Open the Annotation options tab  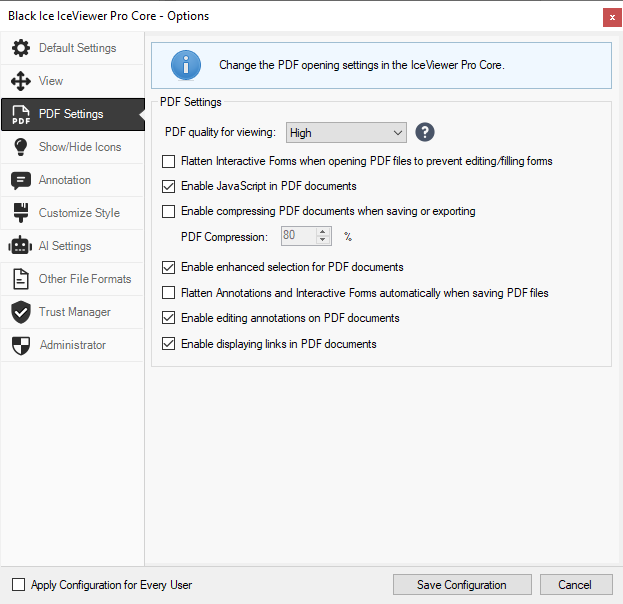72,180
